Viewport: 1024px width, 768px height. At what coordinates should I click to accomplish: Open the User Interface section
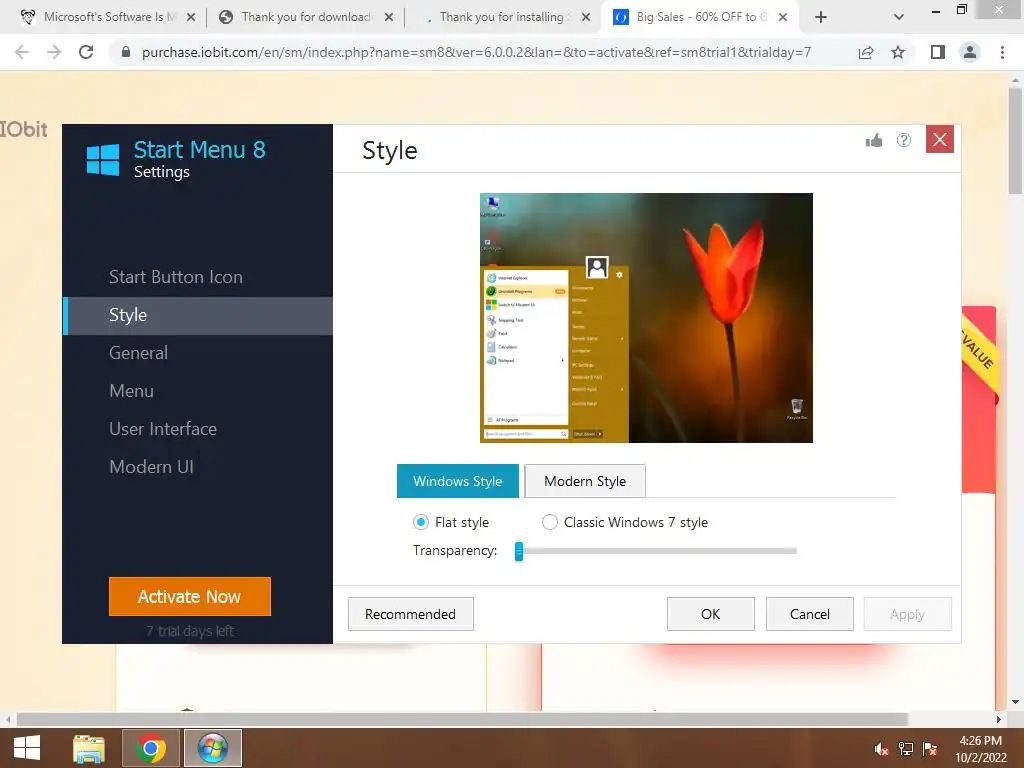163,429
